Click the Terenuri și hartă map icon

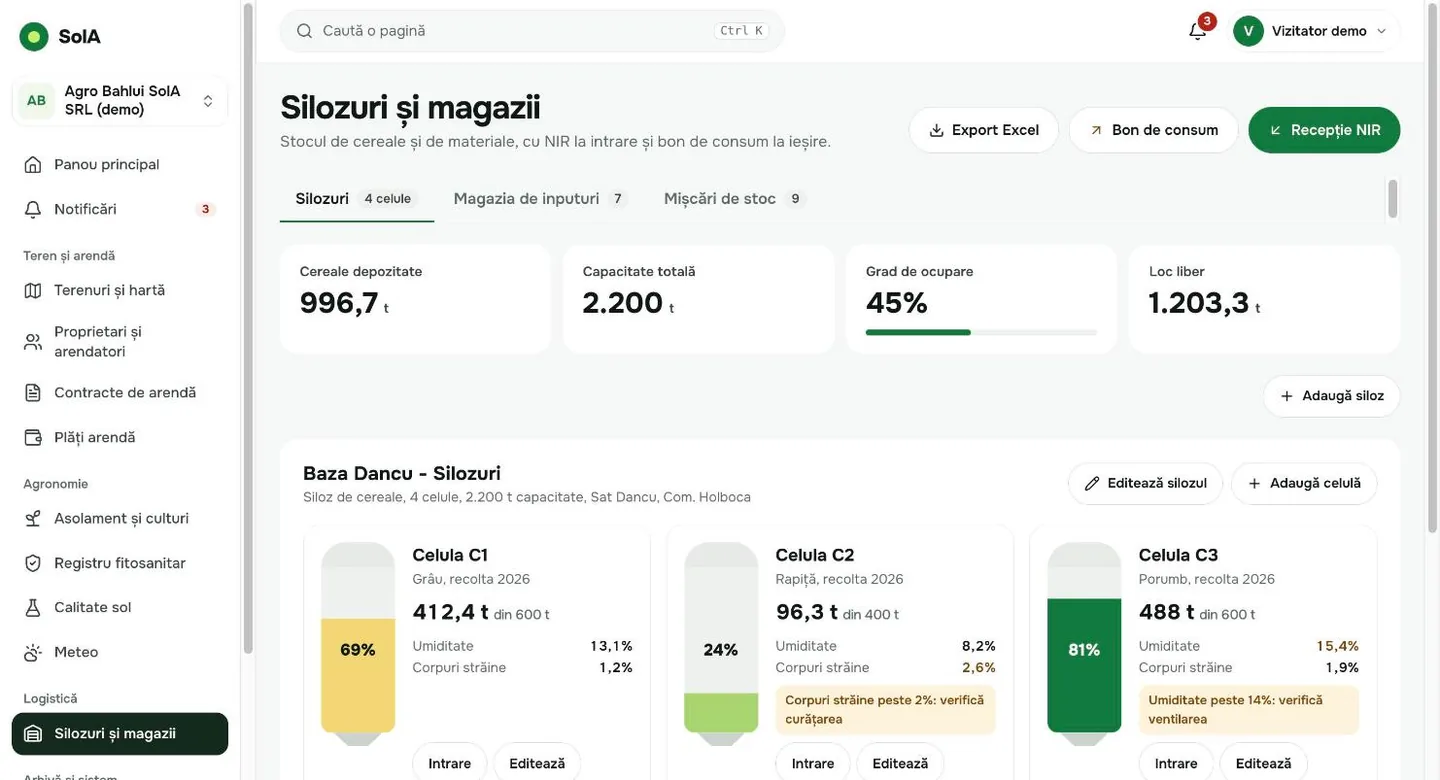click(33, 290)
